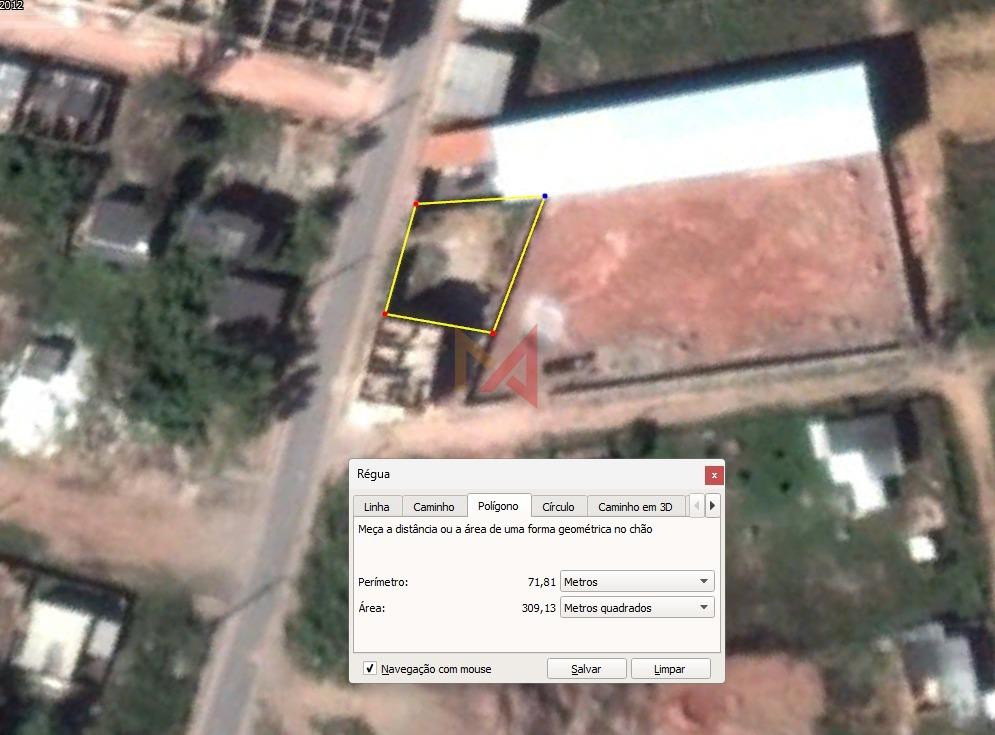Select the polygon's top-left red vertex
Screen dimensions: 995x735
point(416,204)
